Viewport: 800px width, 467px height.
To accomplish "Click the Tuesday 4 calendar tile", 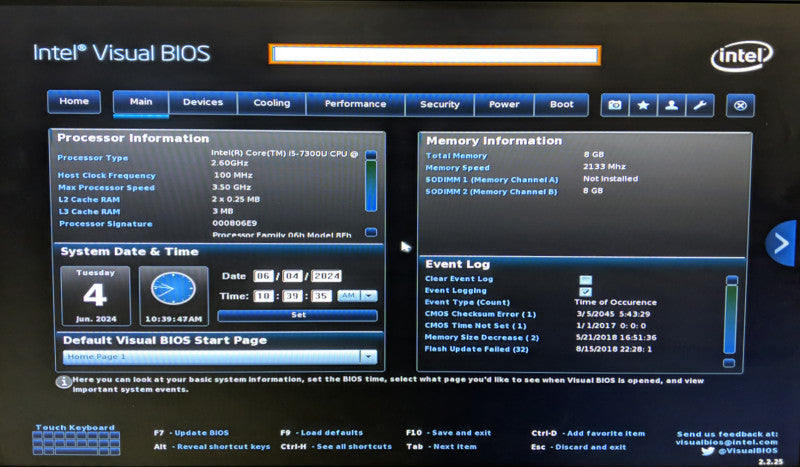I will coord(95,296).
